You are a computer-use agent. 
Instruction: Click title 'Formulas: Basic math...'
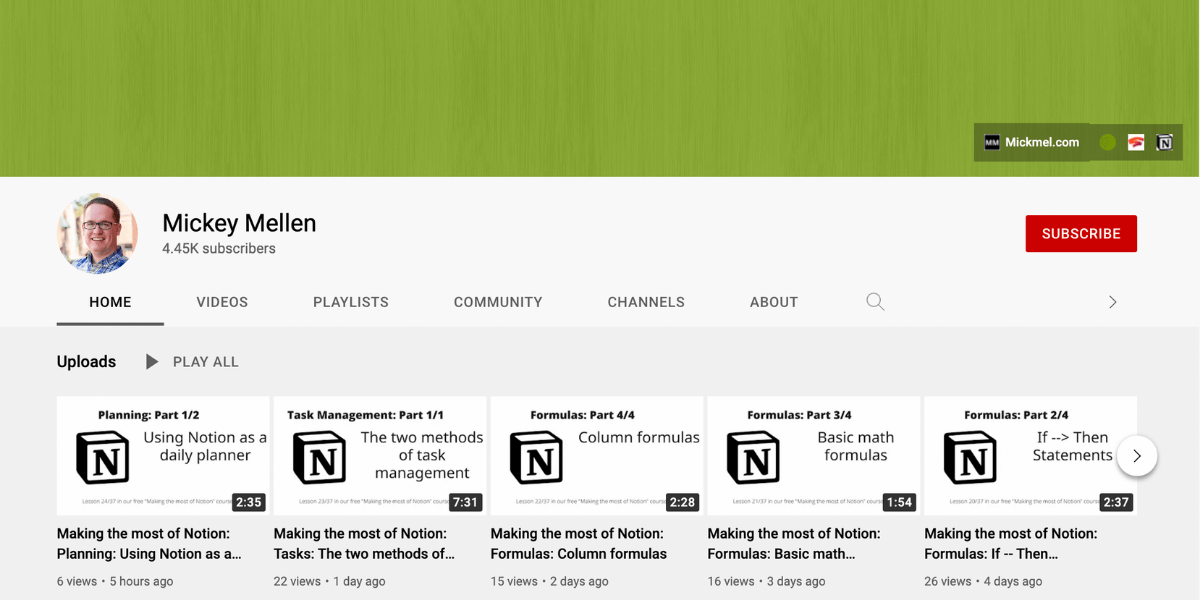pyautogui.click(x=794, y=544)
